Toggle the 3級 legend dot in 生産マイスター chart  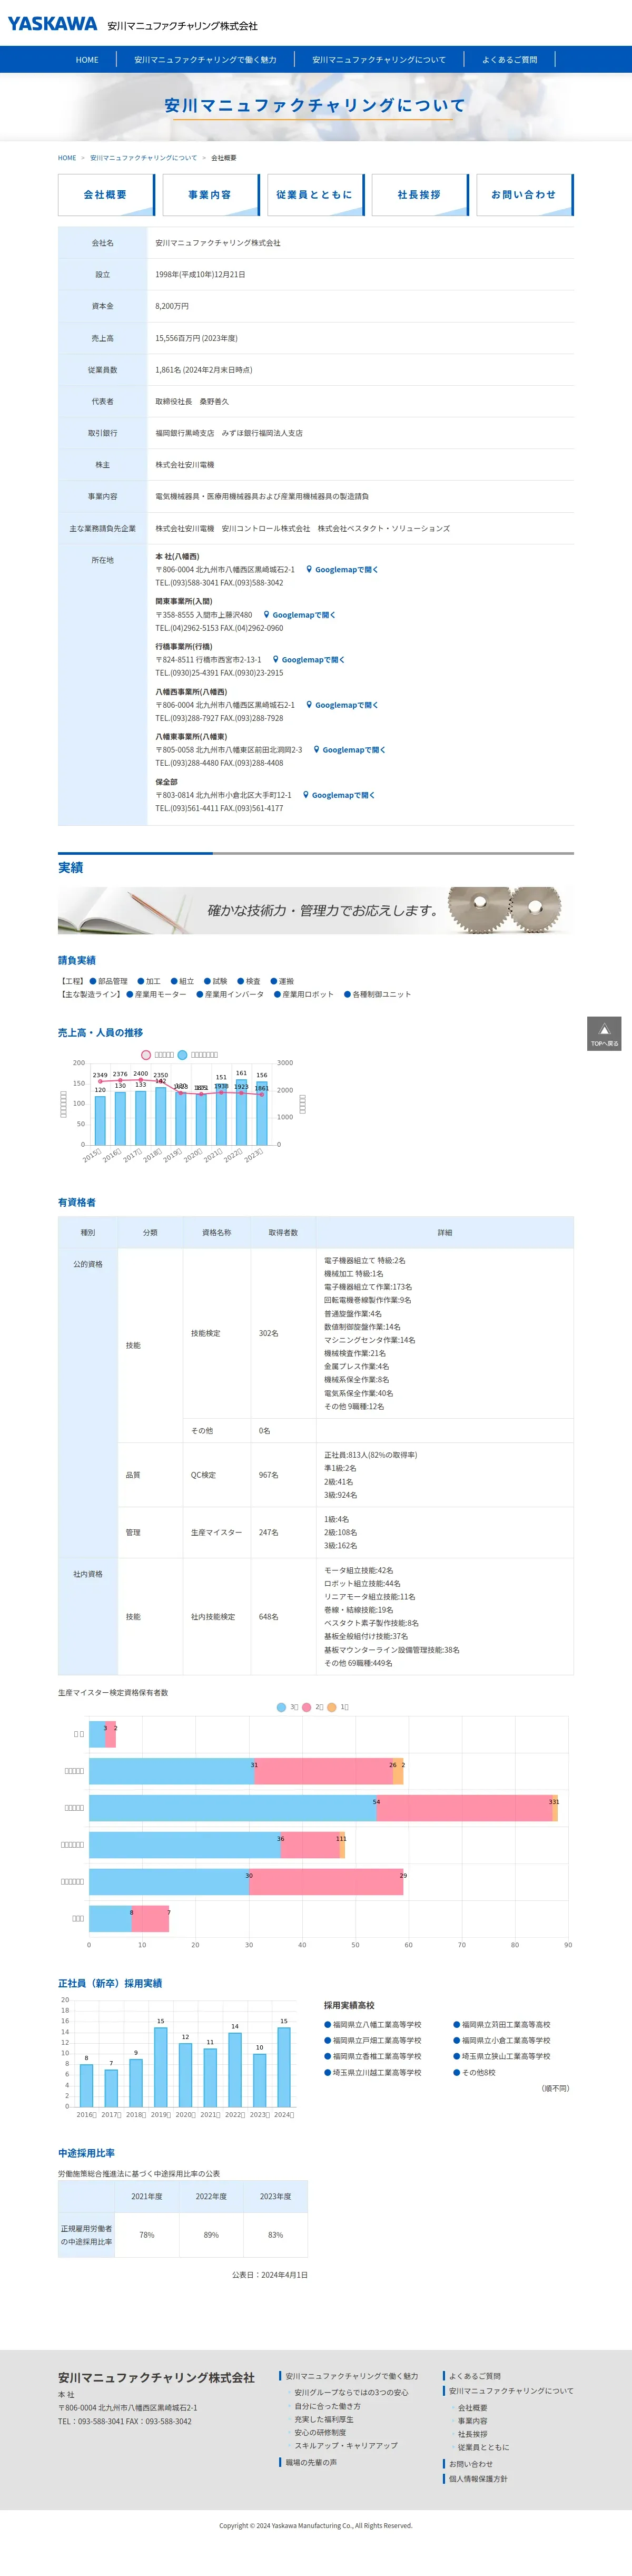pos(281,1707)
